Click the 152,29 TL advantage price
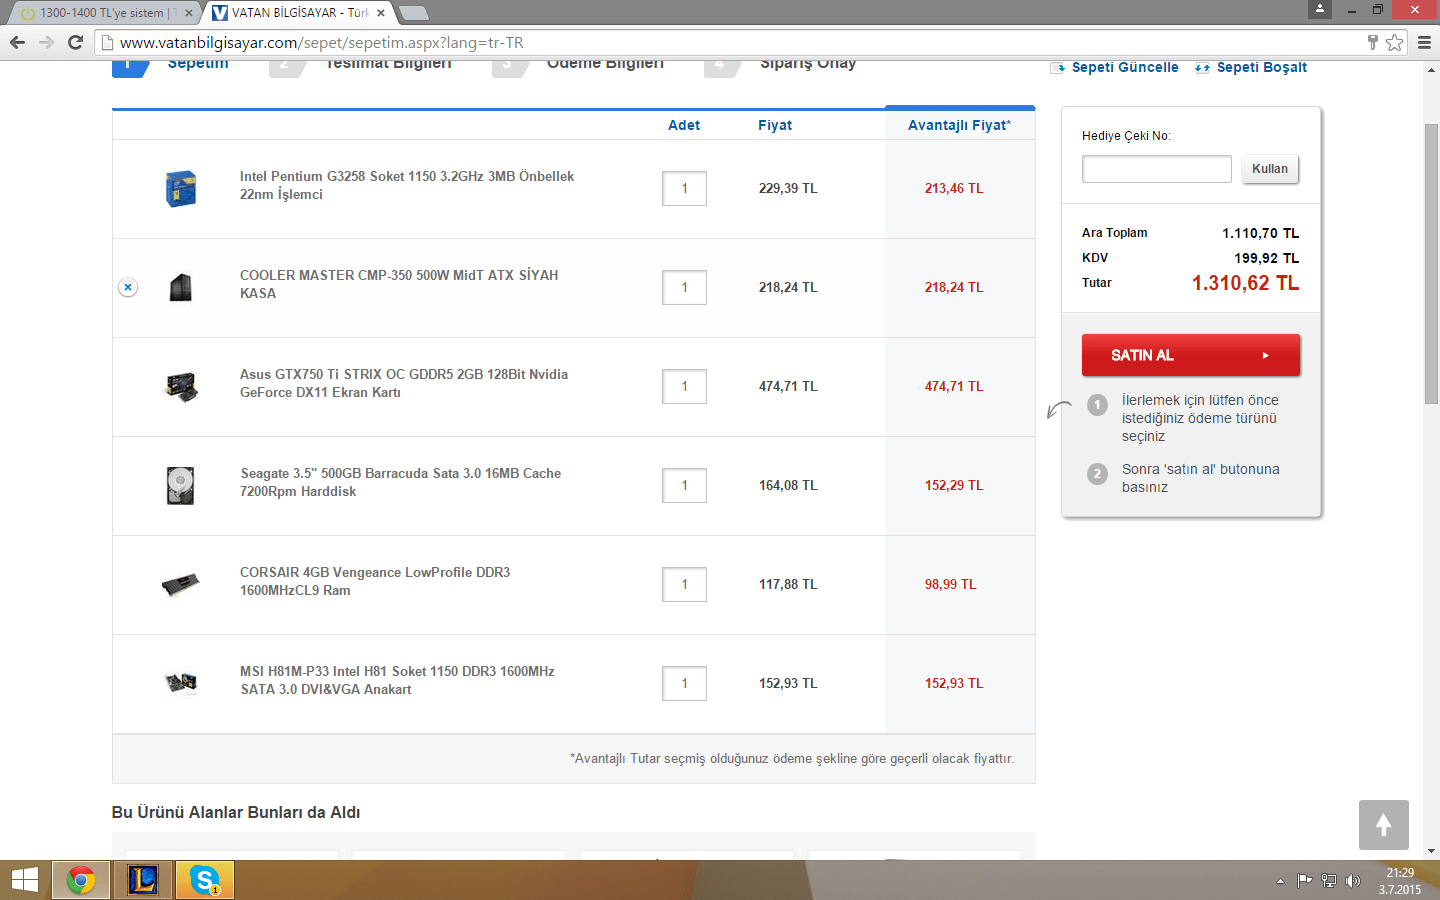The image size is (1440, 900). click(x=954, y=485)
